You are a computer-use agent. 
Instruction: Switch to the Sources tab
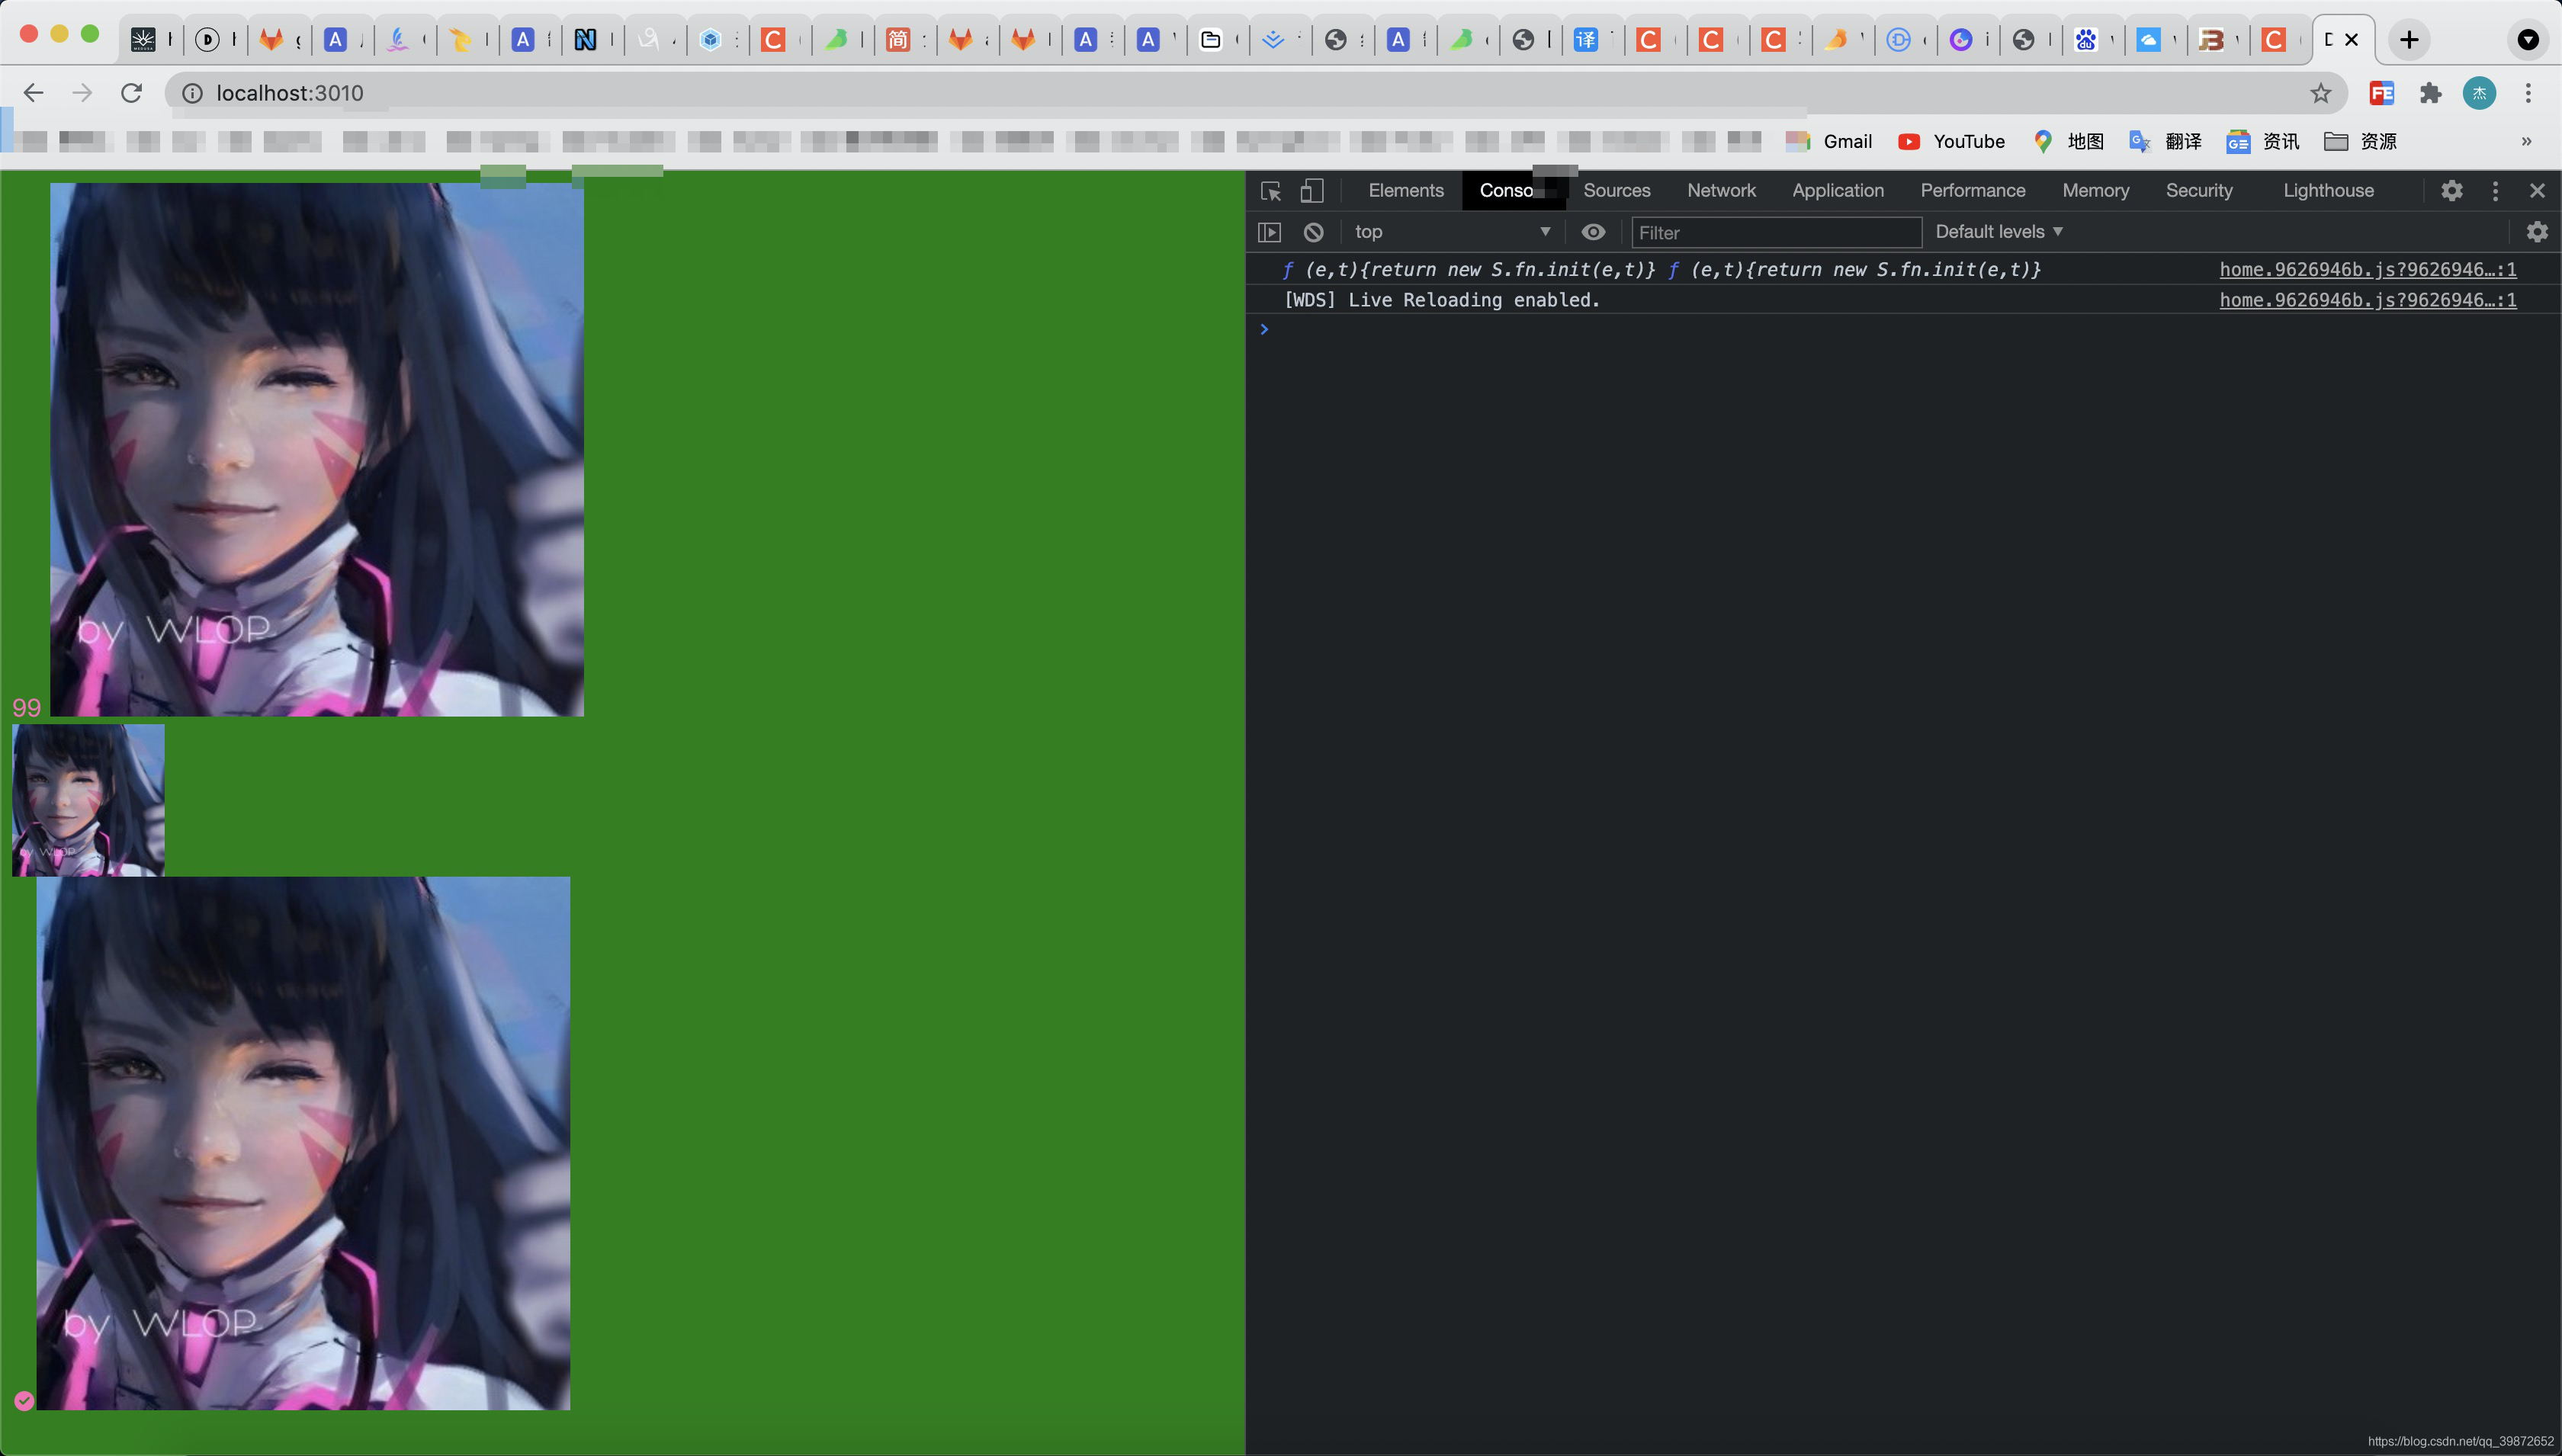point(1616,190)
